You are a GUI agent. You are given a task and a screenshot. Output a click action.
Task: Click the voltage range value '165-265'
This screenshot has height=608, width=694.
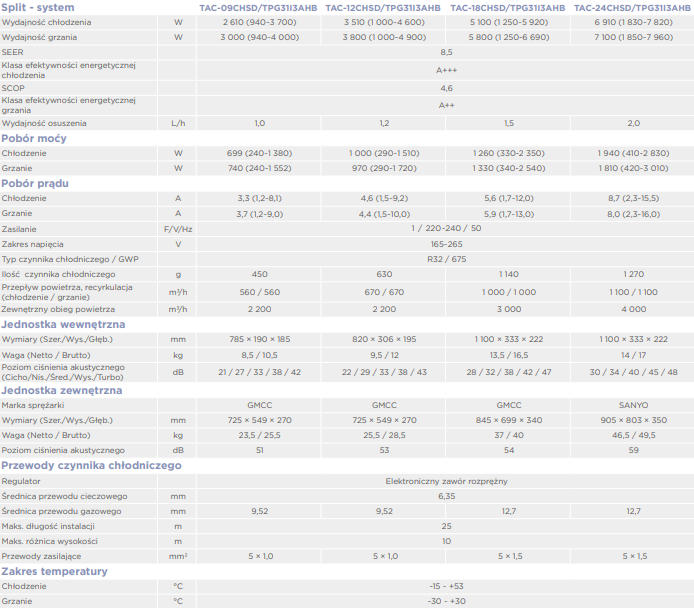click(x=446, y=244)
